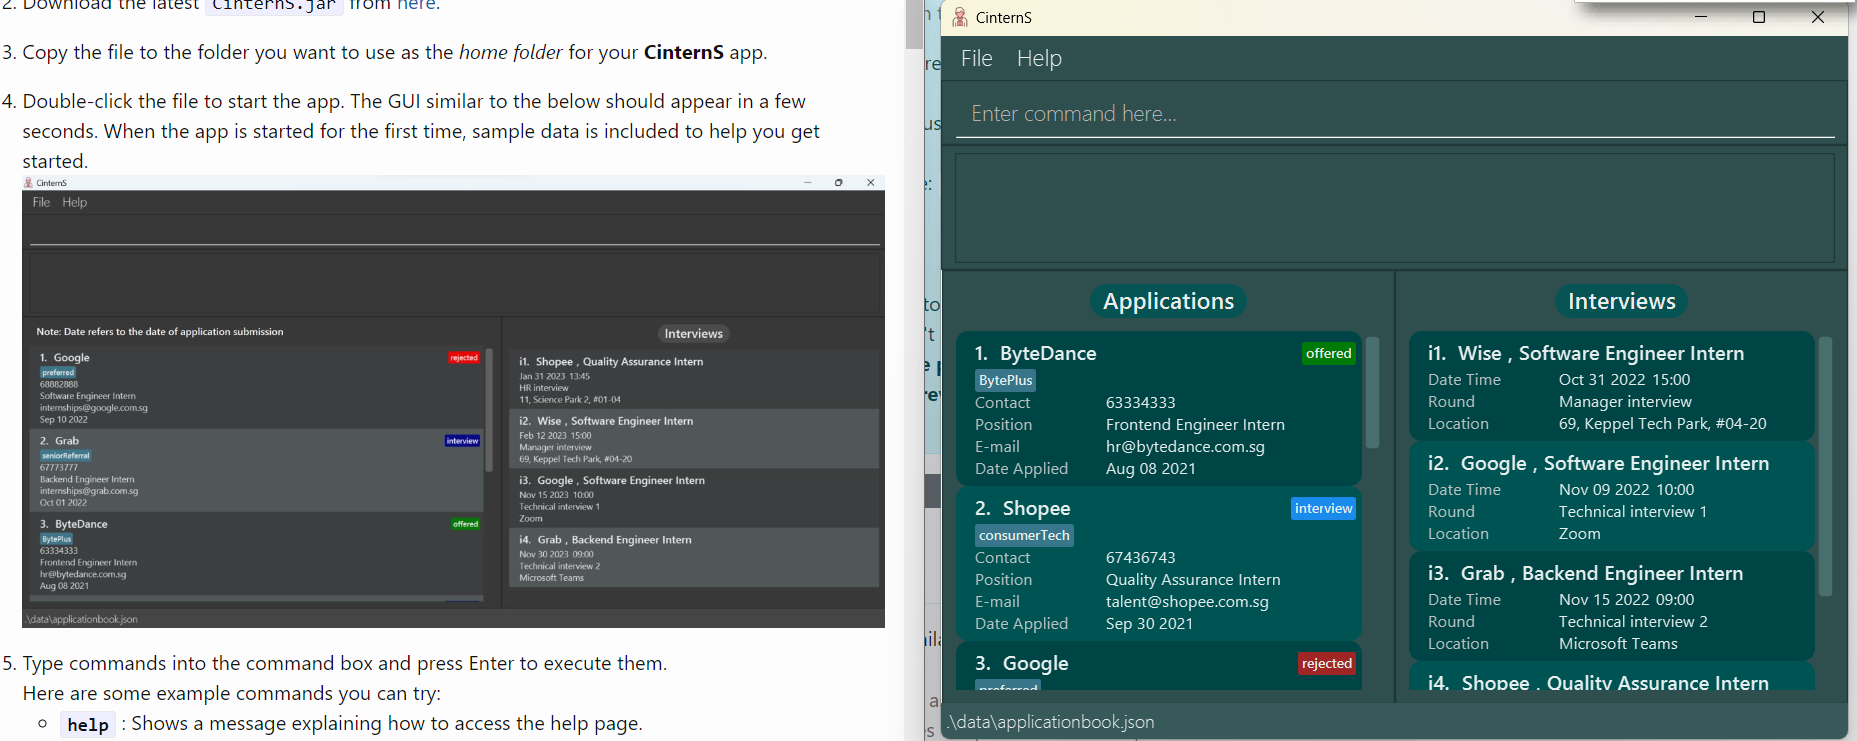The width and height of the screenshot is (1857, 741).
Task: Click the Aug 08 2021 date applied
Action: (1150, 469)
